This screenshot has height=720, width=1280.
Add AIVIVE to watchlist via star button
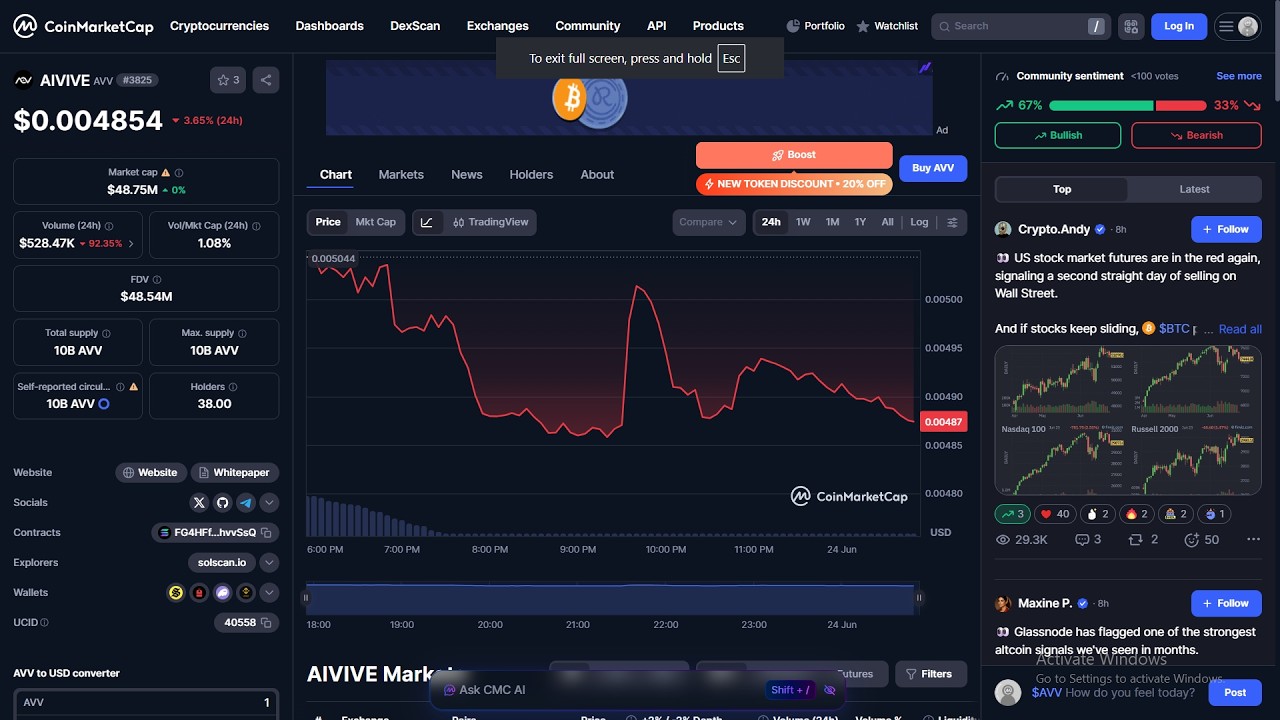[x=228, y=80]
